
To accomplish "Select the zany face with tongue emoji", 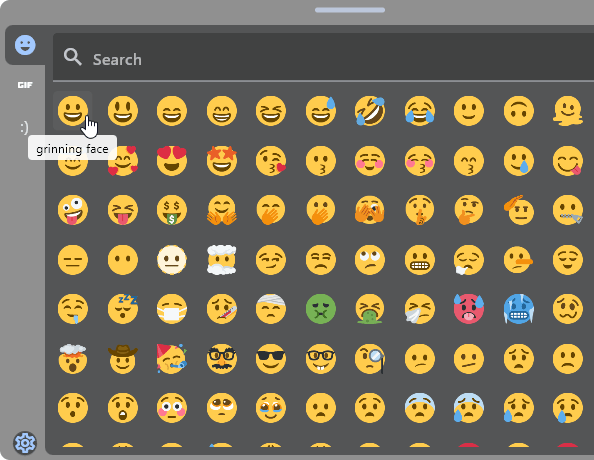I will 73,210.
